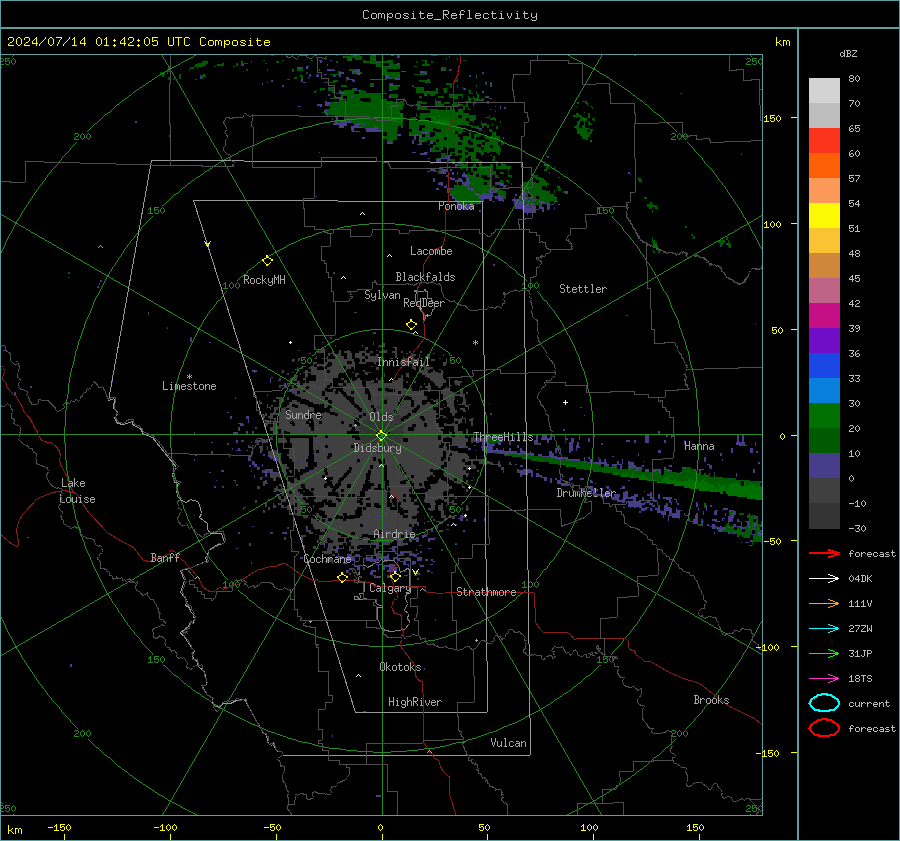Click the Airdrie city label
Screen dimensions: 900x841
pyautogui.click(x=394, y=534)
